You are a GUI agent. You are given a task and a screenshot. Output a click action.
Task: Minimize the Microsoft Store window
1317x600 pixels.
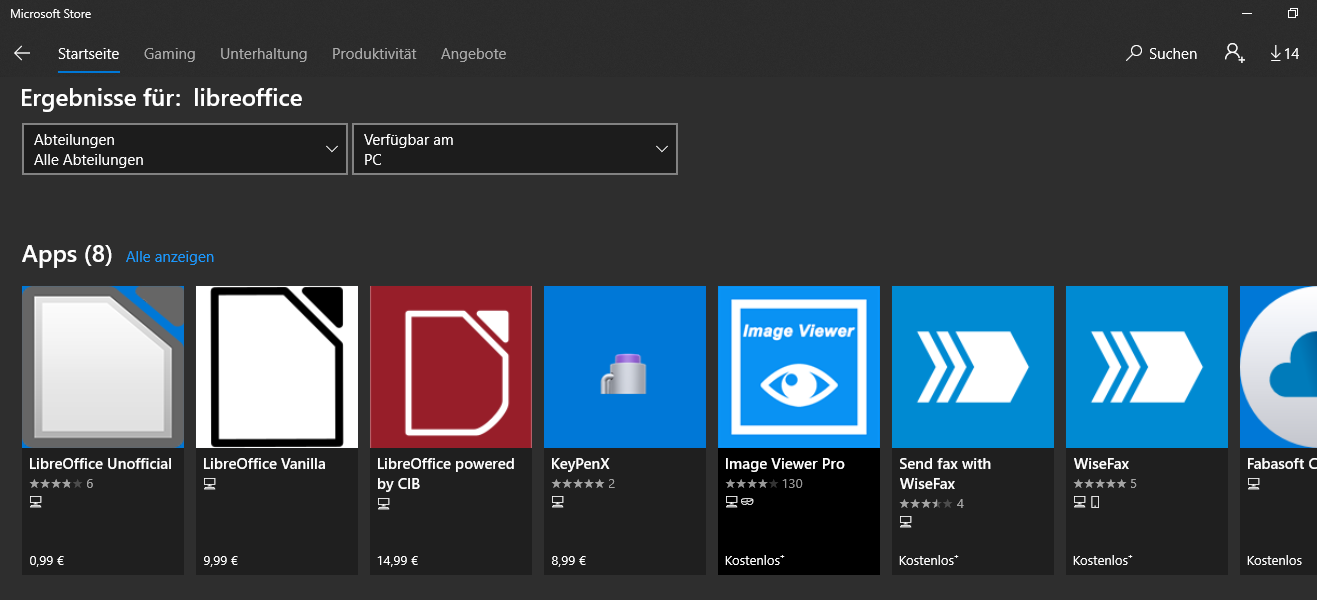(x=1247, y=13)
